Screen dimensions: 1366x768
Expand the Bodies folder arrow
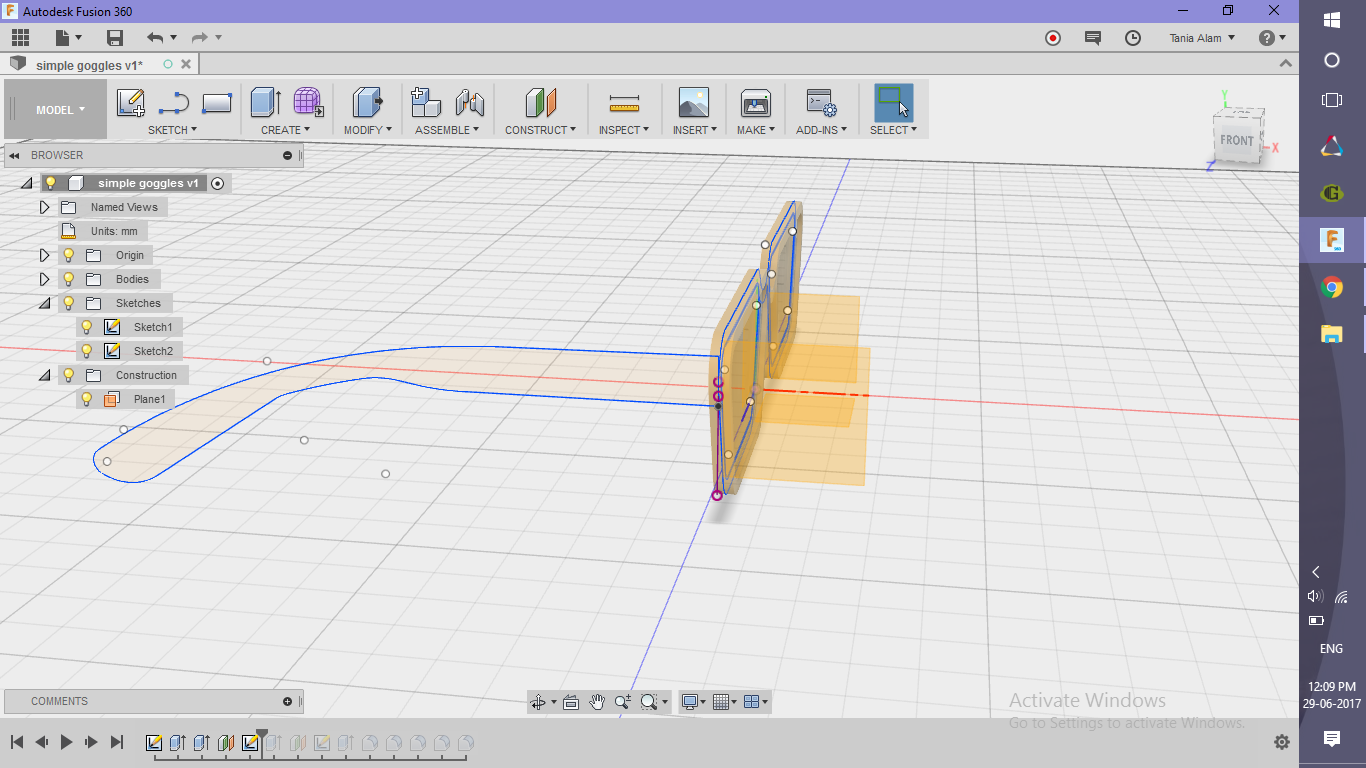pos(44,279)
